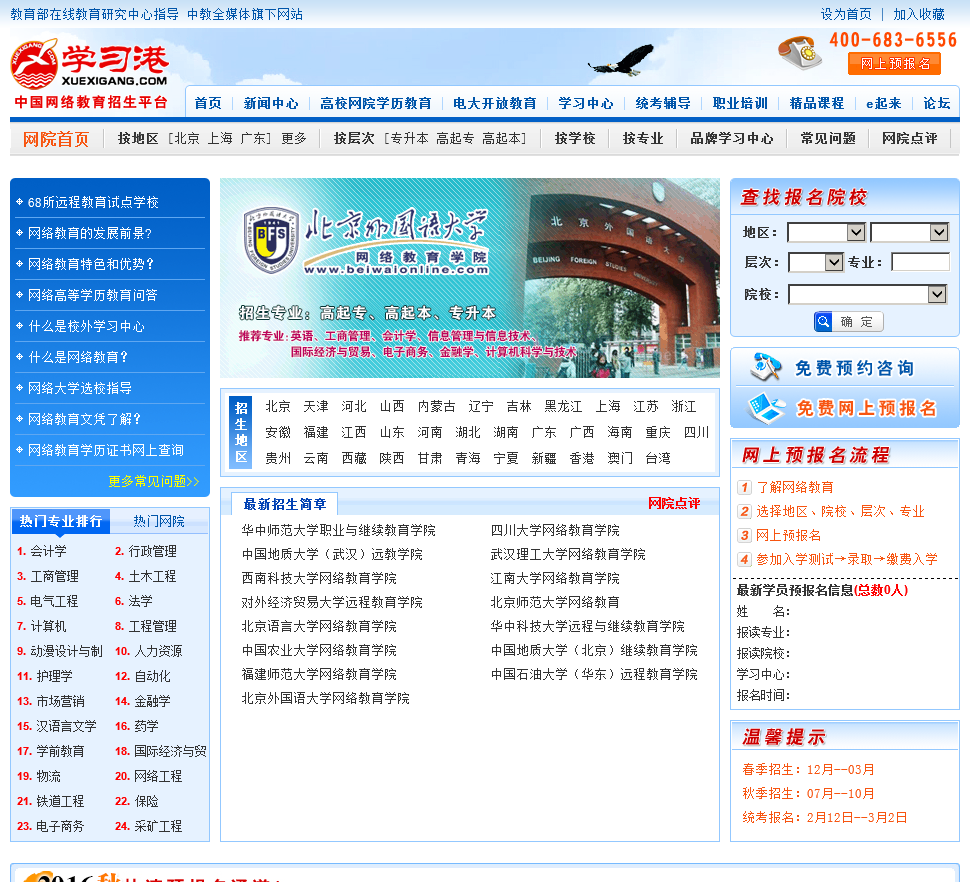This screenshot has height=882, width=970.
Task: Click 土木工程 in major ranking
Action: (152, 576)
